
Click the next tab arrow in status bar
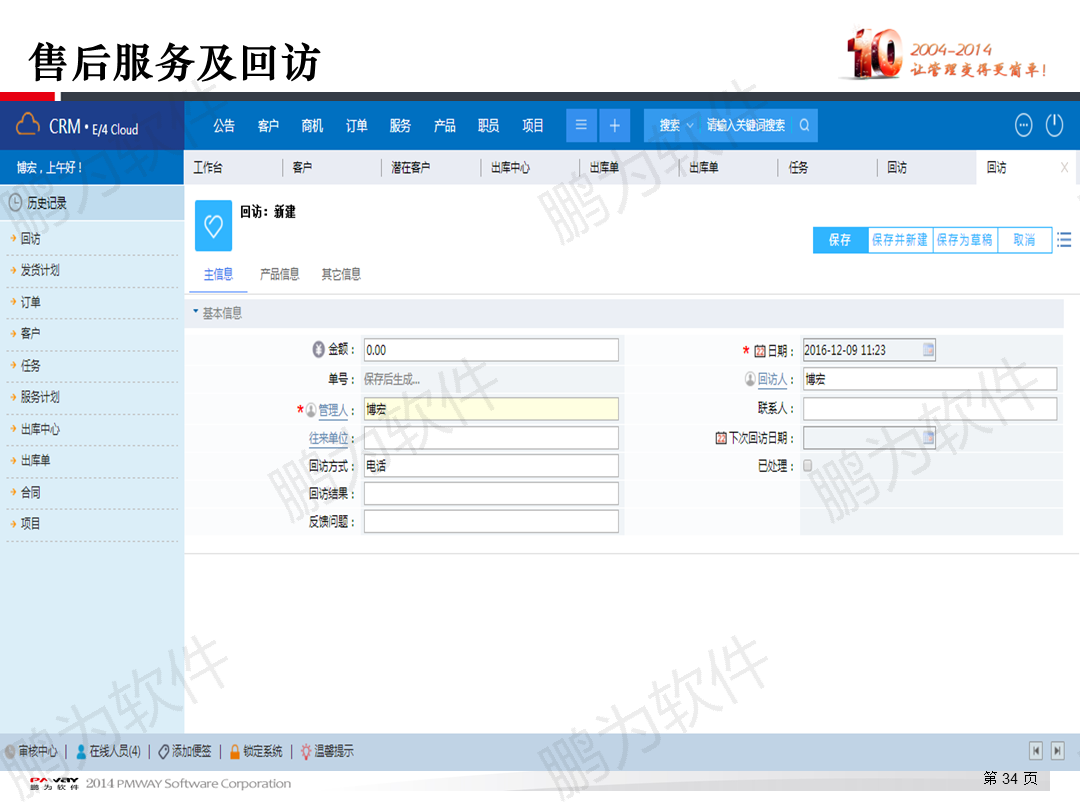coord(1058,751)
